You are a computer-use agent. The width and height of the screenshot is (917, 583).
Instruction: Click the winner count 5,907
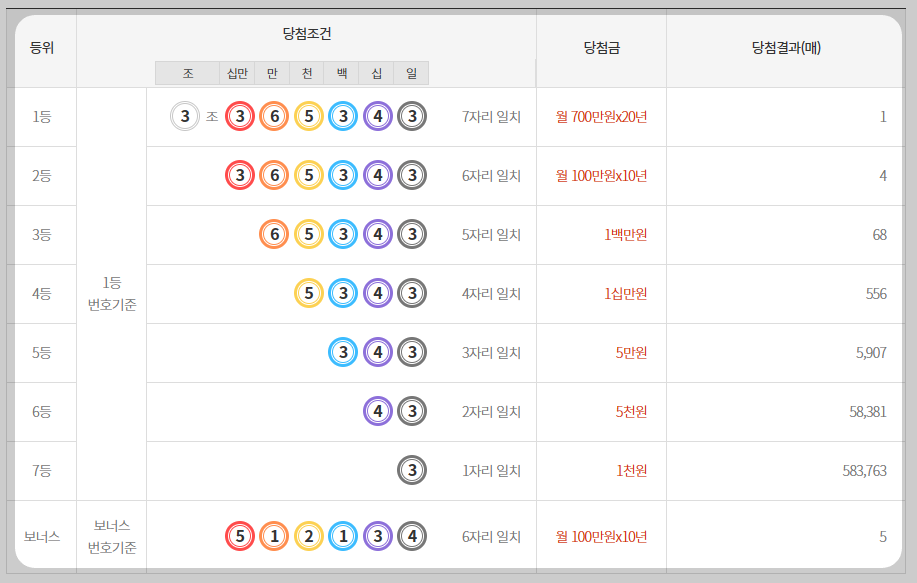tap(871, 353)
